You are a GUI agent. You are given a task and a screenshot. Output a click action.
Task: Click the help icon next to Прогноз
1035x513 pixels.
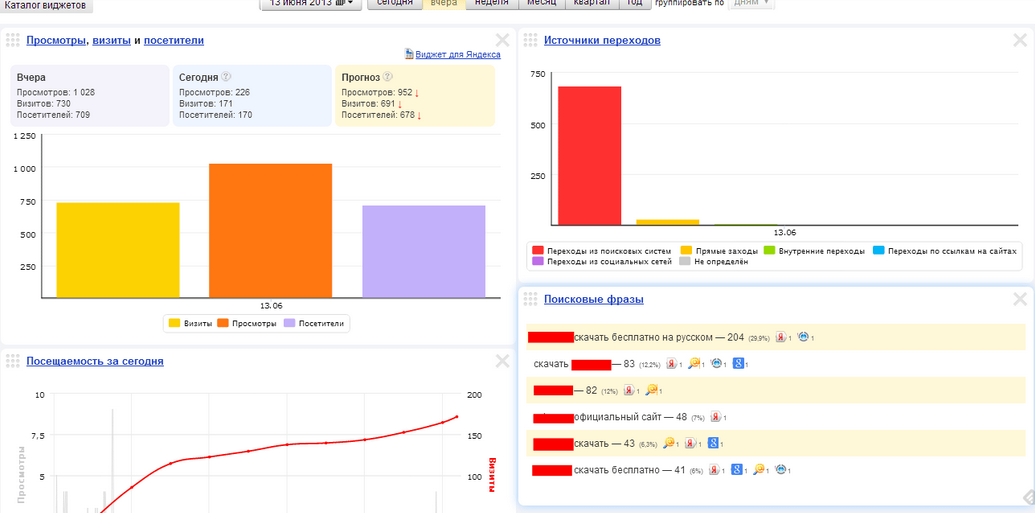(387, 77)
